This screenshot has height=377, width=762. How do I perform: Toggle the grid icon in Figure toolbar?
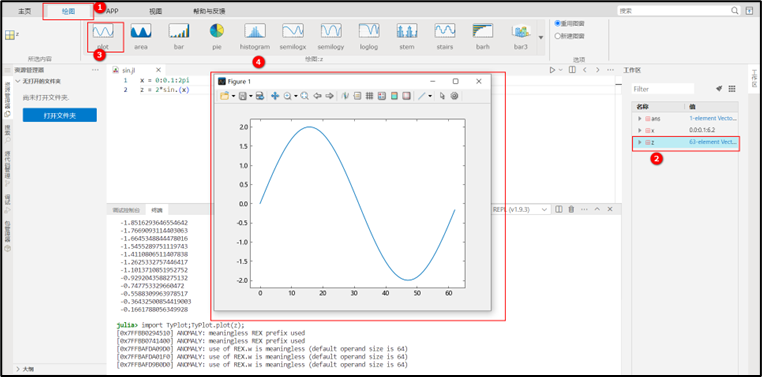click(x=369, y=96)
